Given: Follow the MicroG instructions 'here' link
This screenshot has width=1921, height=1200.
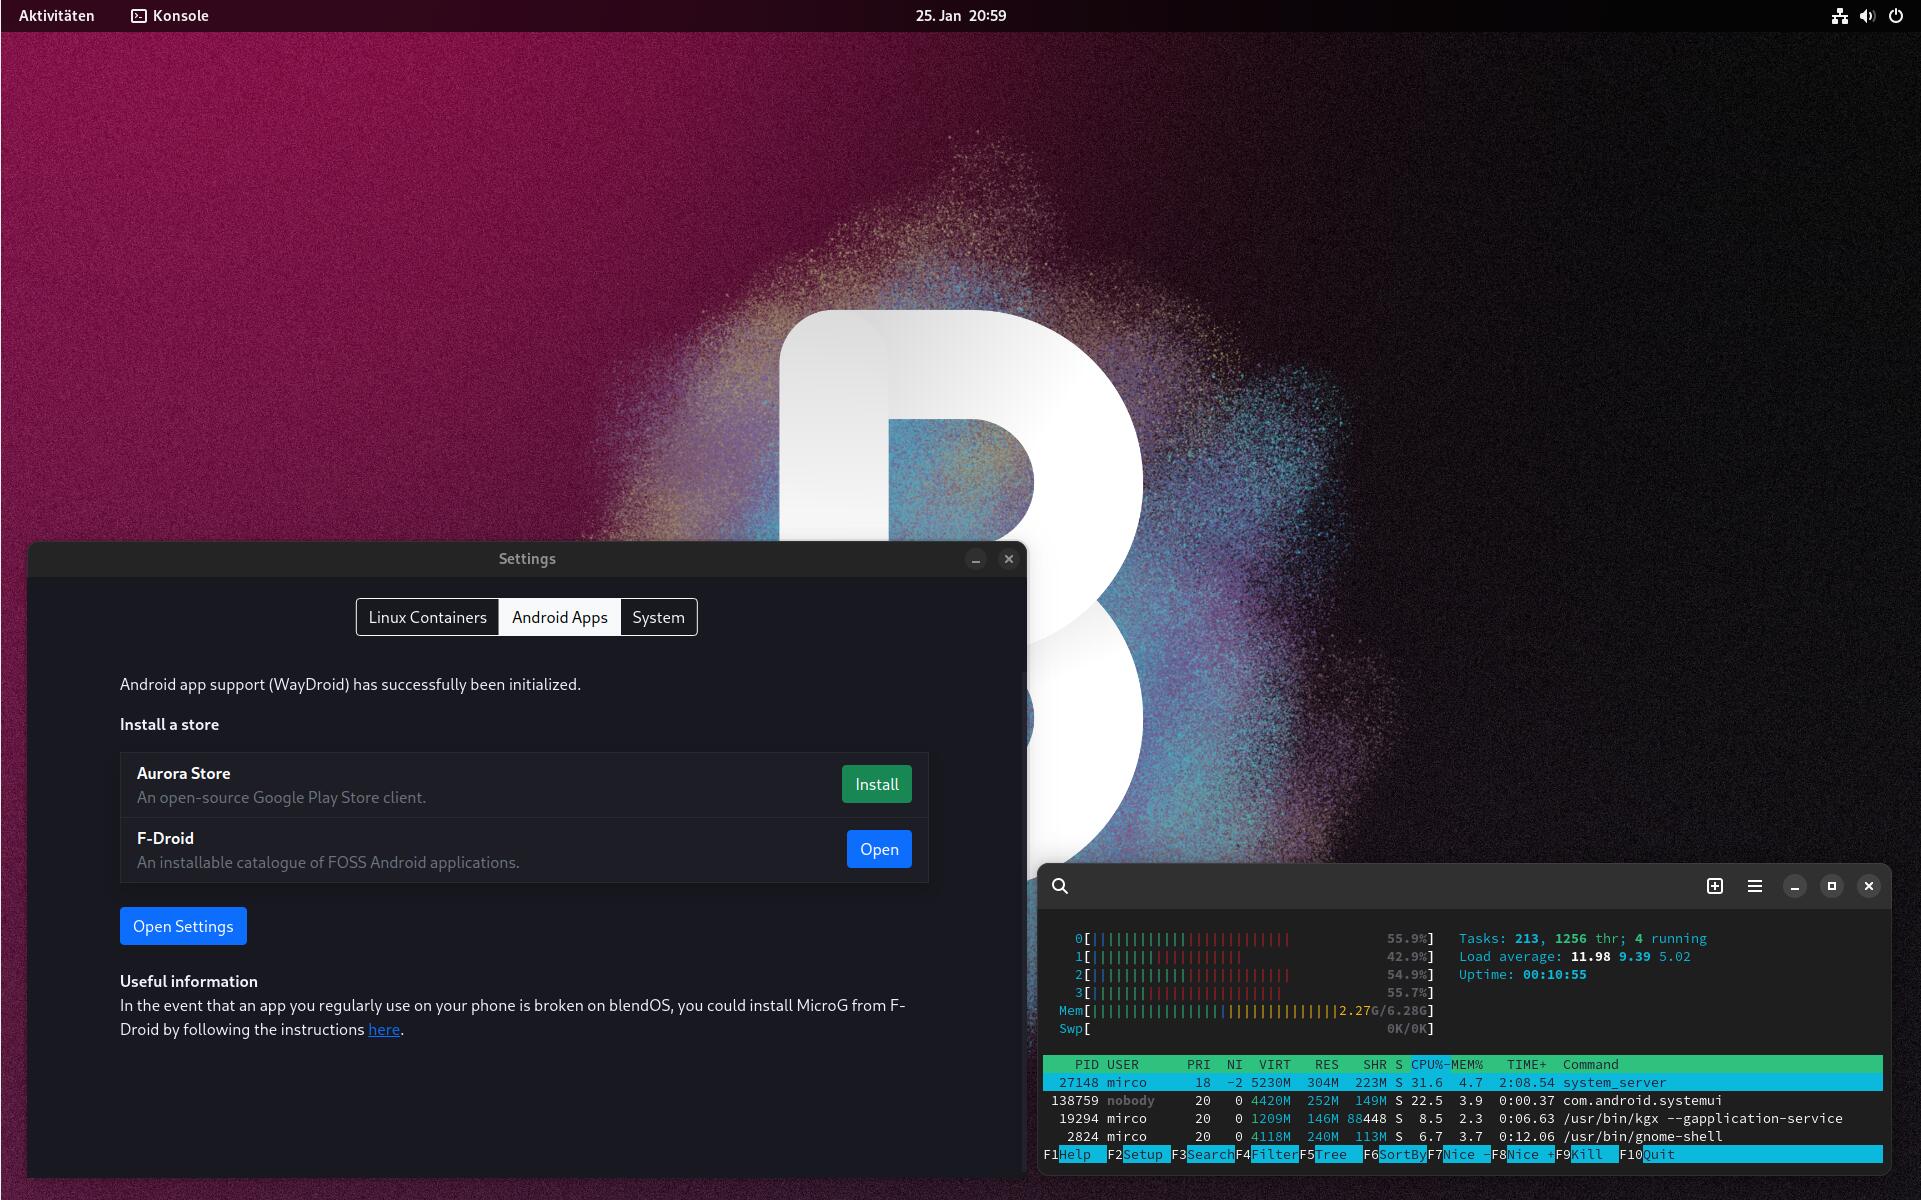Looking at the screenshot, I should coord(384,1029).
